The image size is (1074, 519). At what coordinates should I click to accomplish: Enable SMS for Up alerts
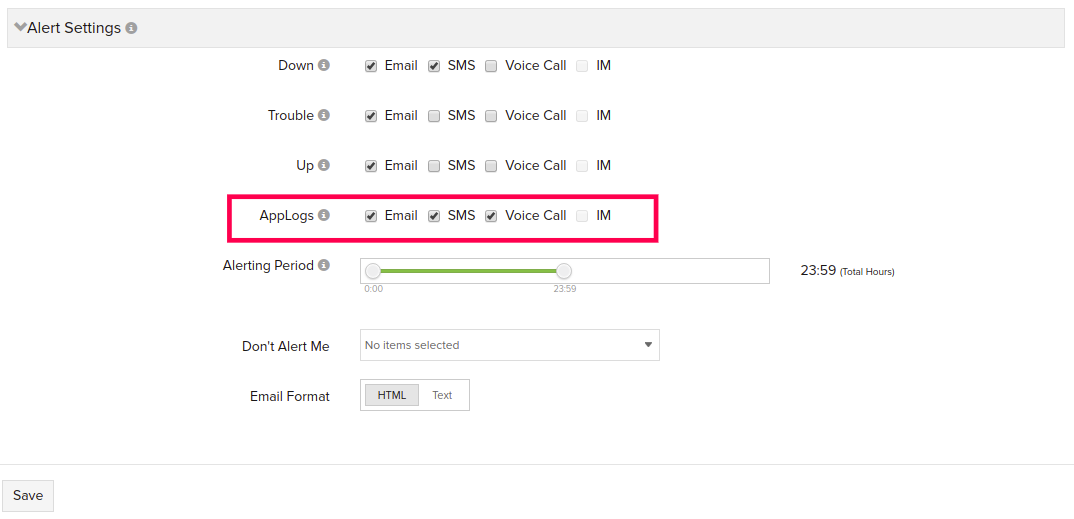pos(434,166)
